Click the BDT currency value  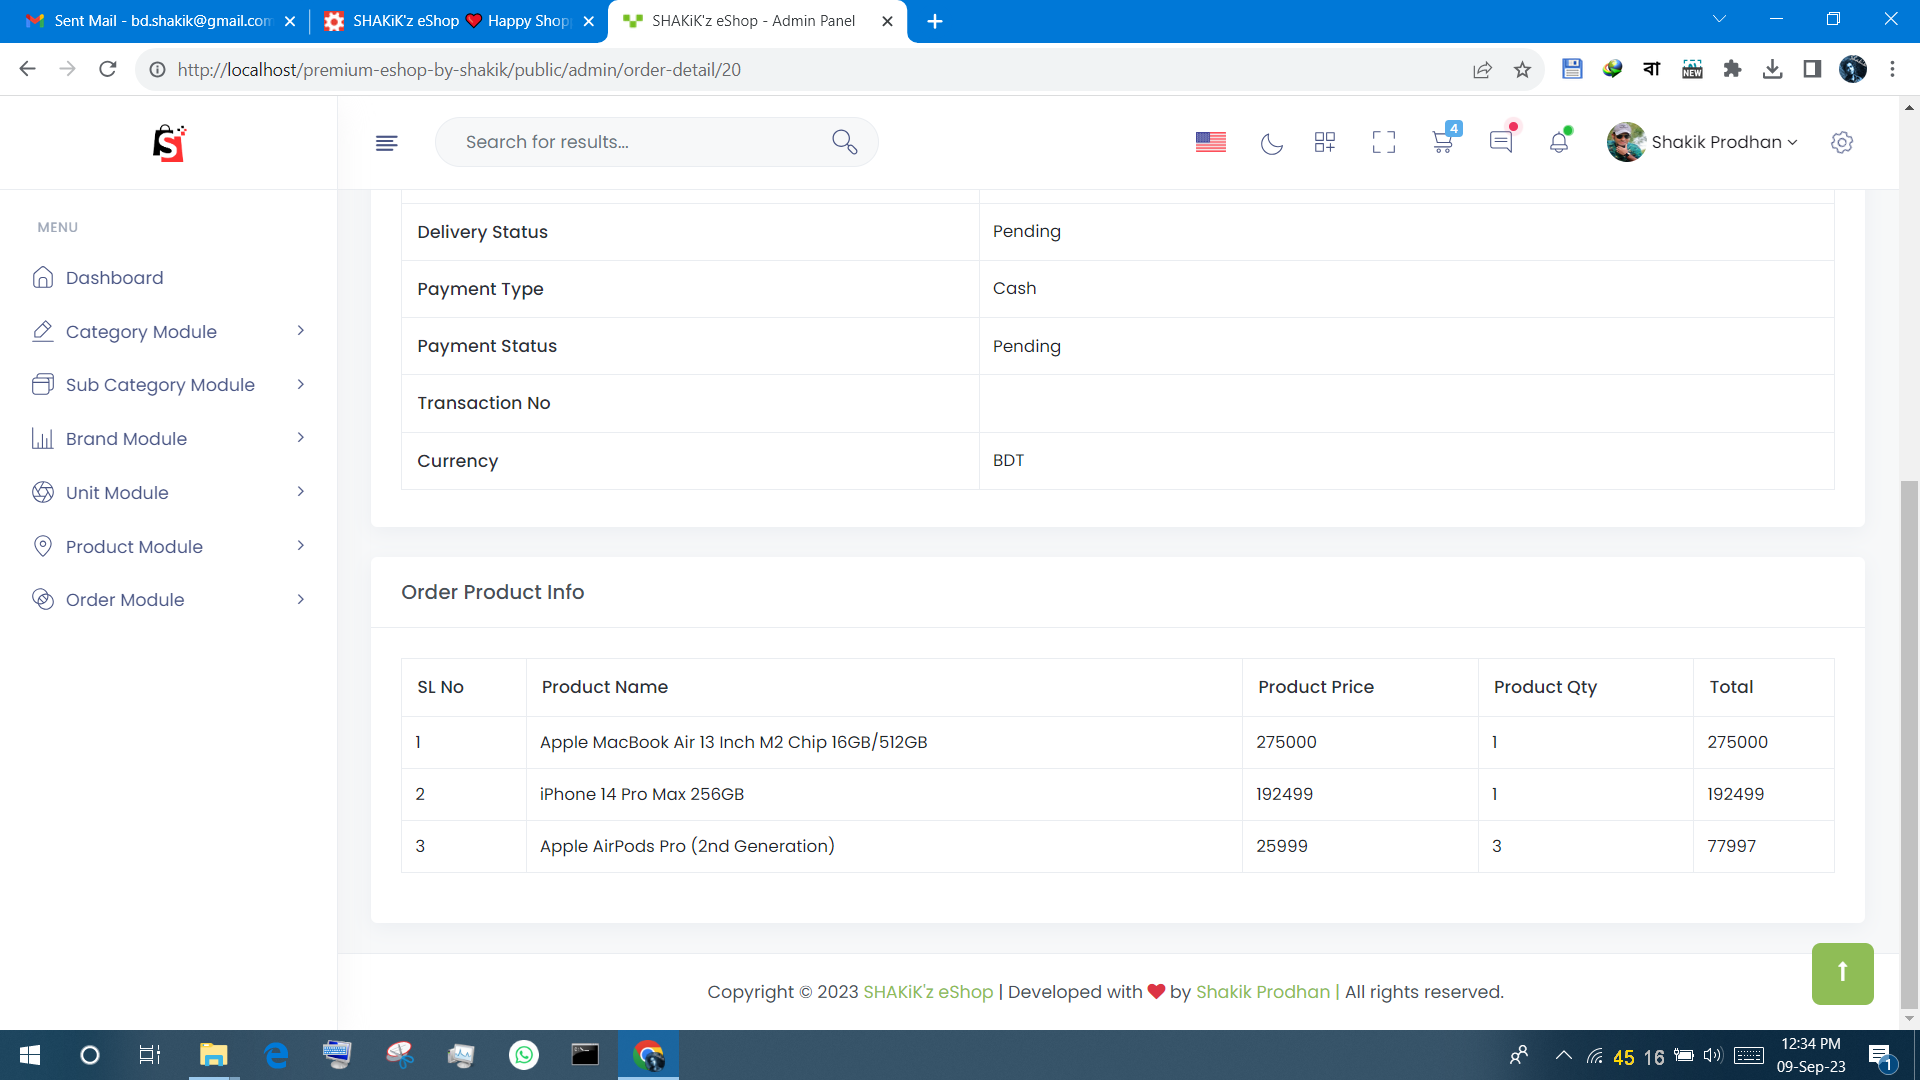point(1008,460)
